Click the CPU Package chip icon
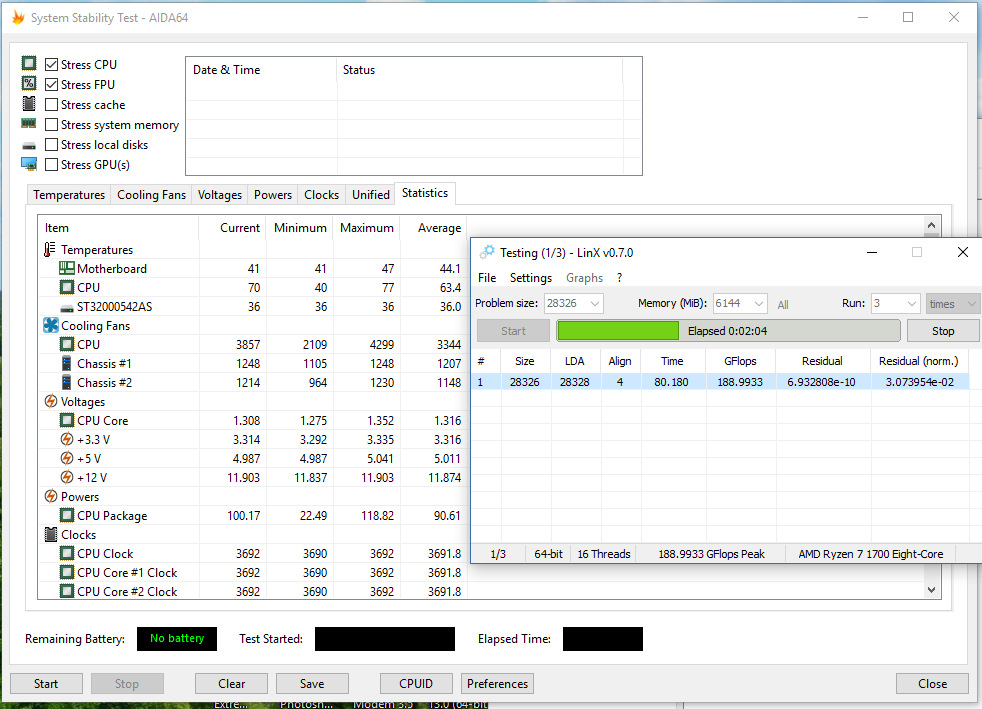This screenshot has width=982, height=709. pos(66,515)
